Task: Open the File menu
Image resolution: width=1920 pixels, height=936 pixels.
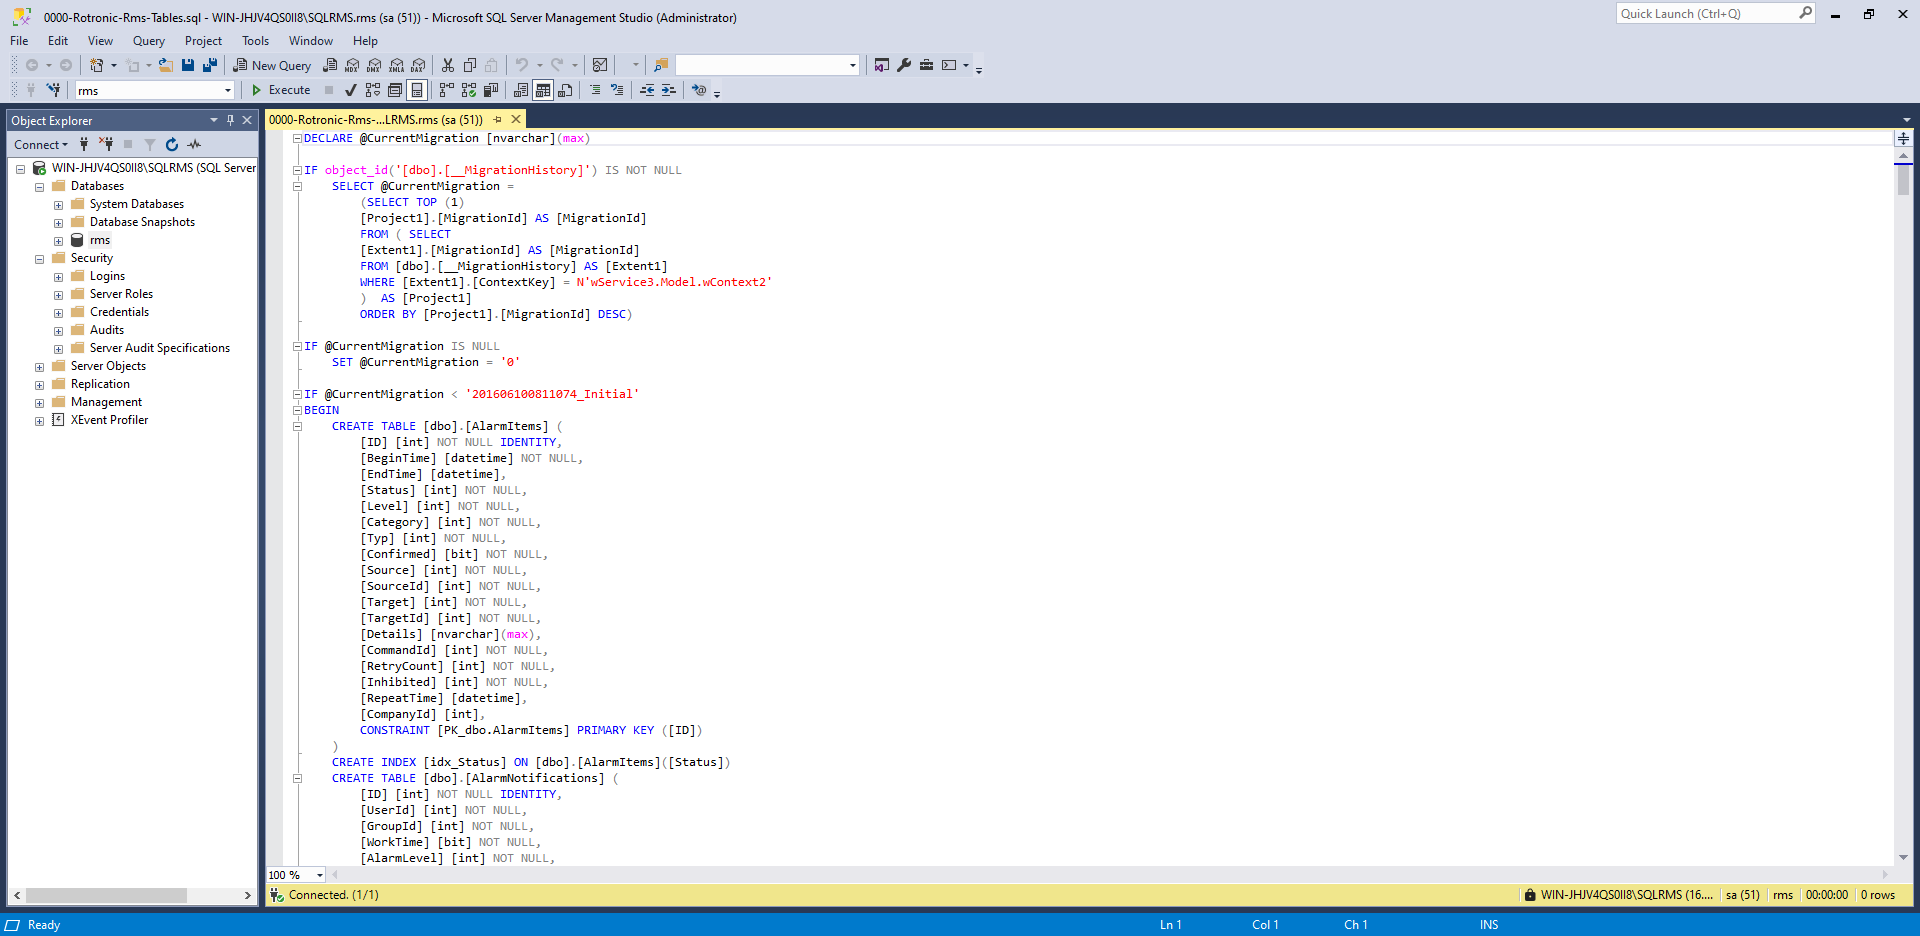Action: point(19,41)
